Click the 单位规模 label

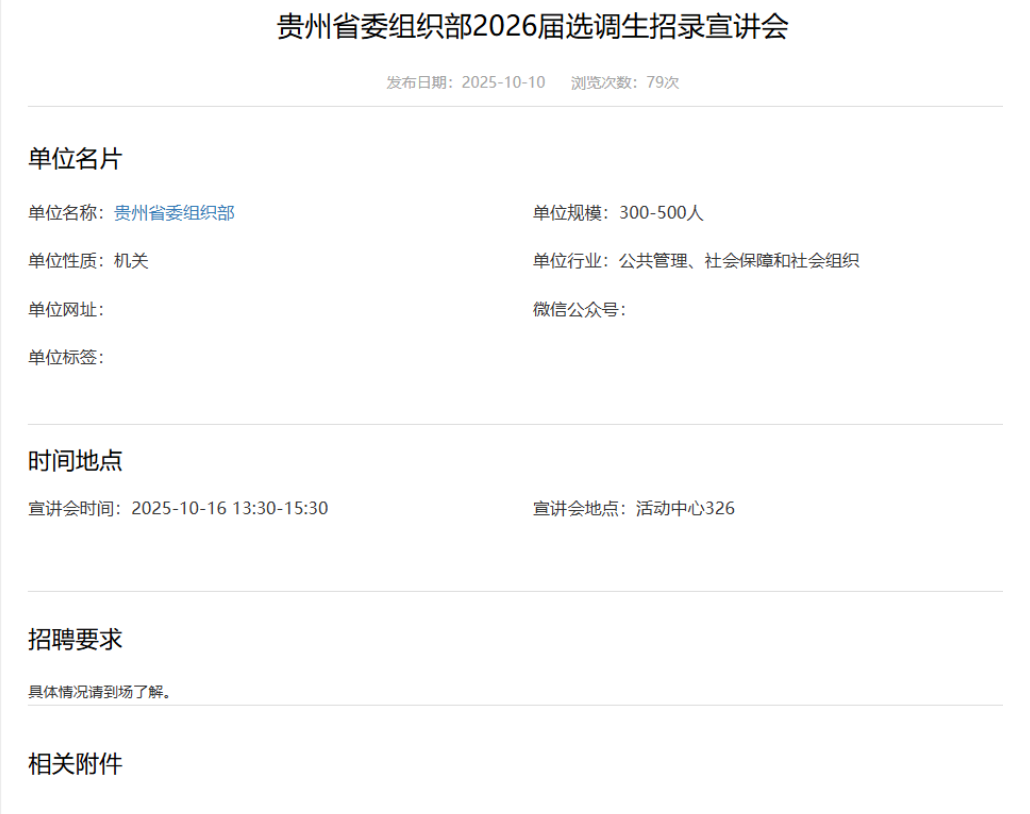click(570, 213)
